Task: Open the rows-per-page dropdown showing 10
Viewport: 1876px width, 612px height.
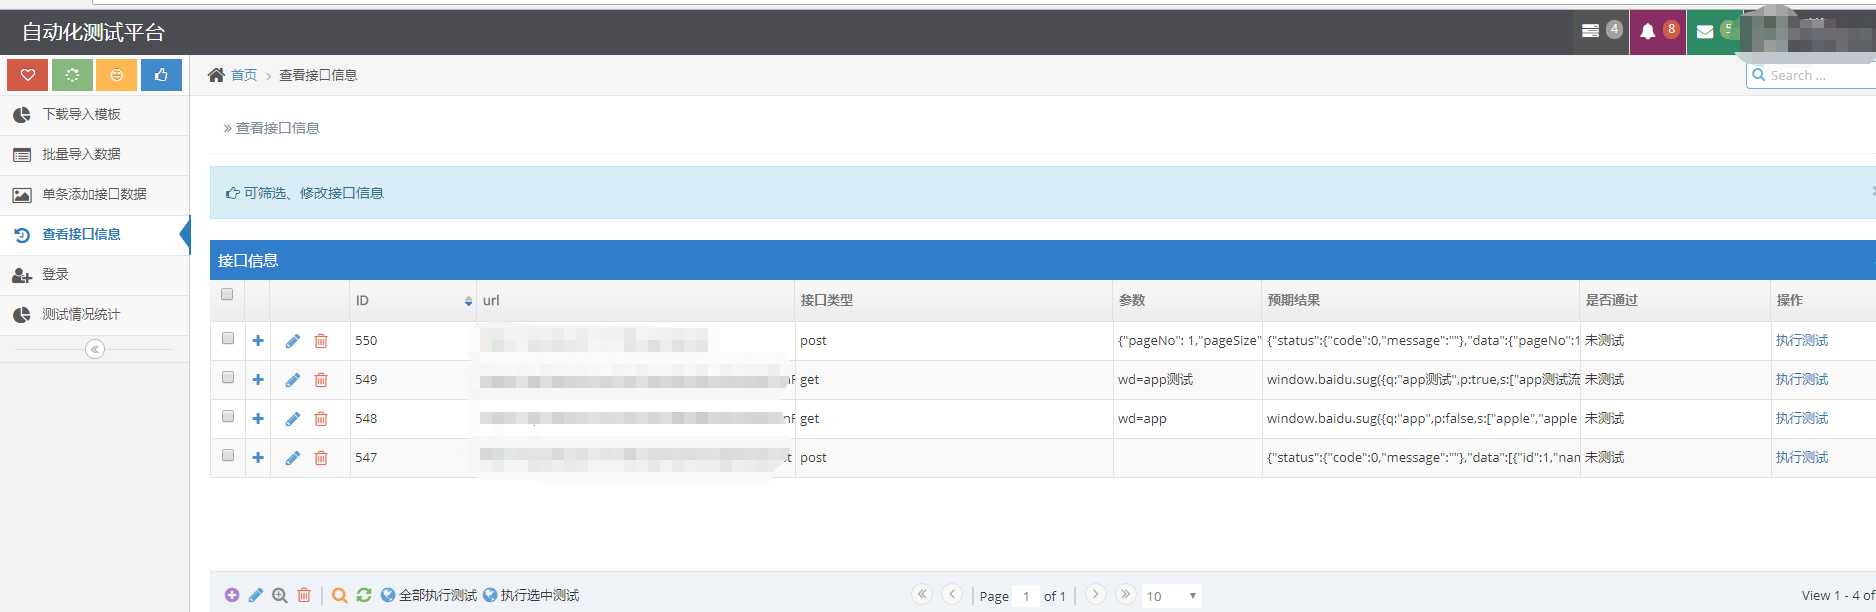Action: (1171, 596)
